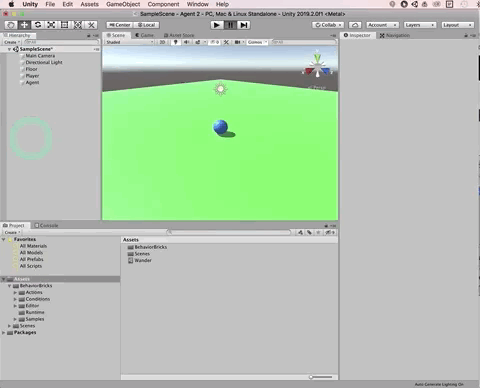Toggle the Center pivot button

(x=120, y=25)
